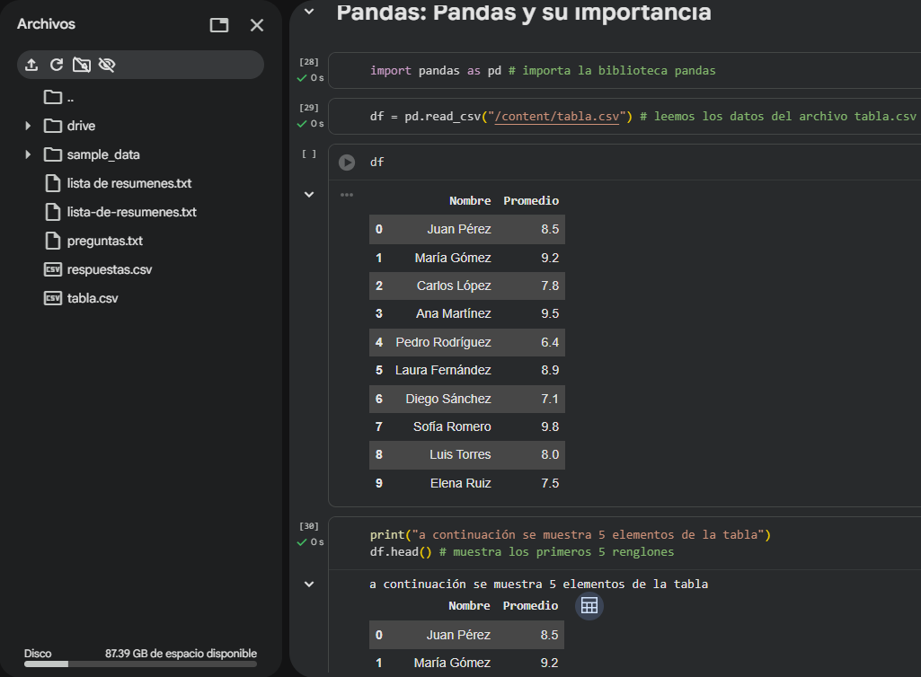Click into the df.head() code line

522,552
